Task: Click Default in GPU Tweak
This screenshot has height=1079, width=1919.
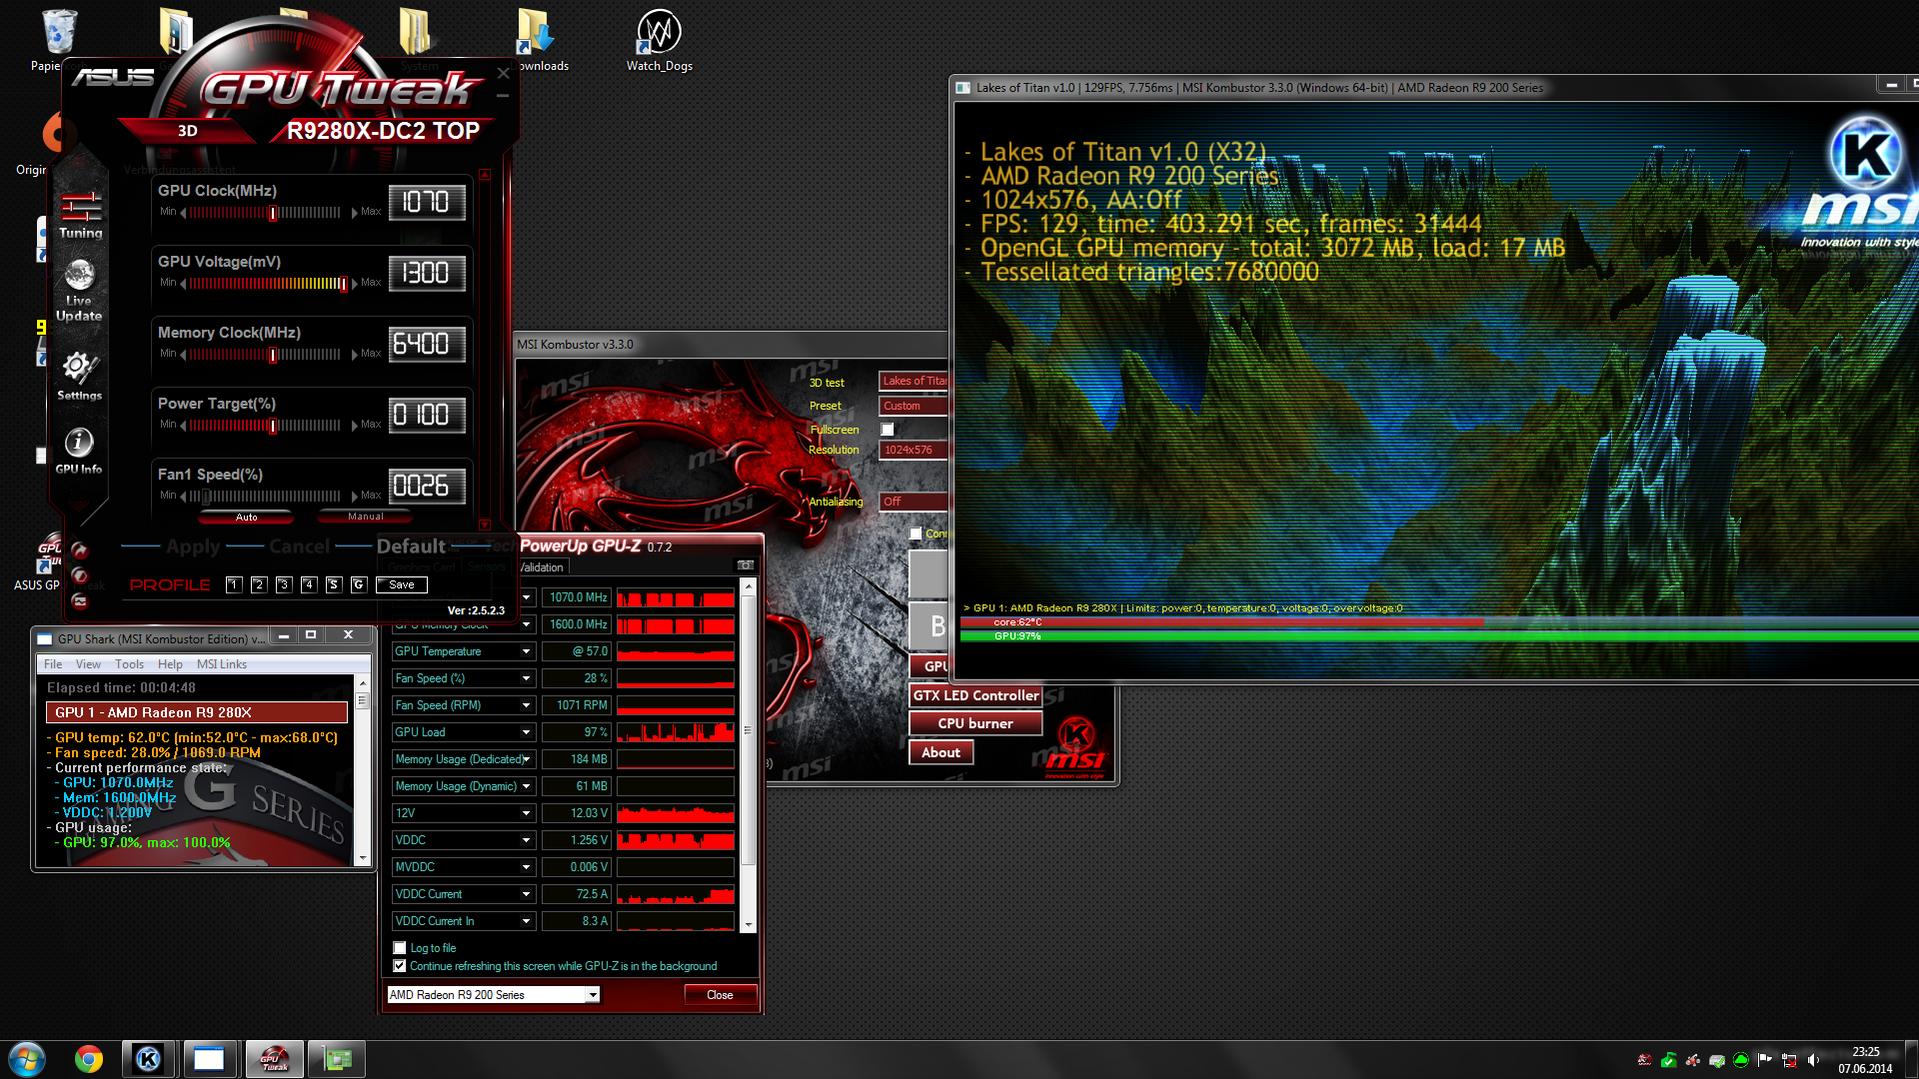Action: click(x=410, y=546)
